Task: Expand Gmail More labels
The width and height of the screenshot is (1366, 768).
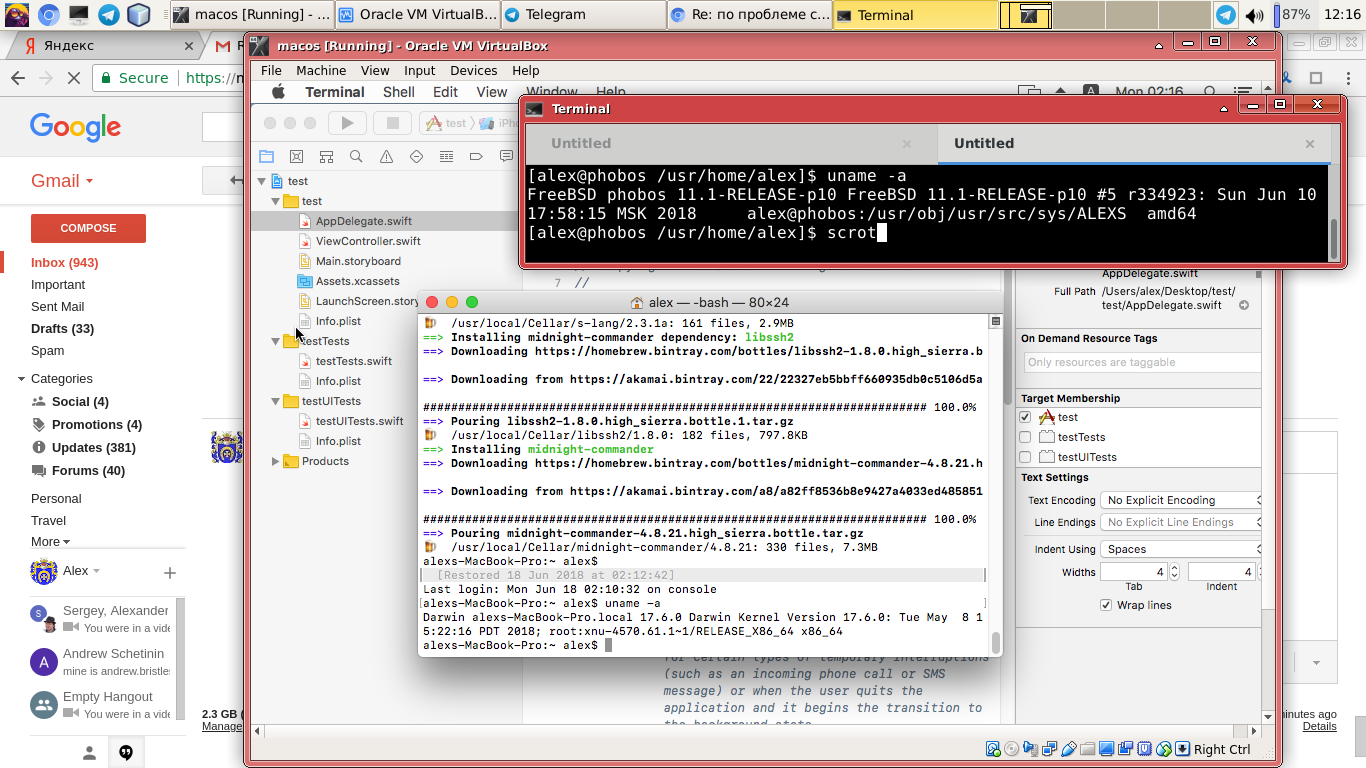Action: pyautogui.click(x=50, y=542)
